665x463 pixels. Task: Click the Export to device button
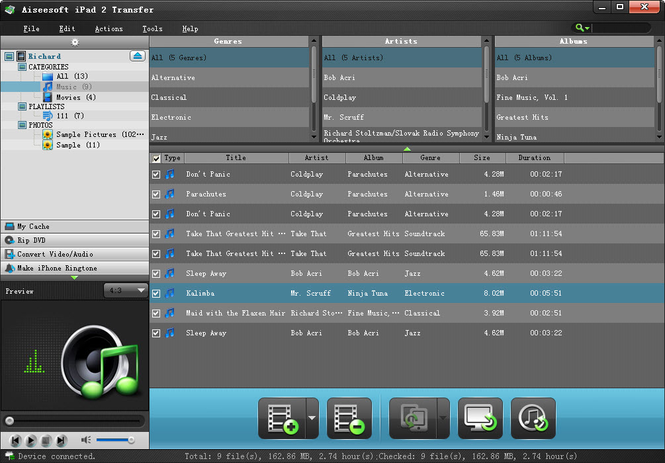[x=413, y=418]
